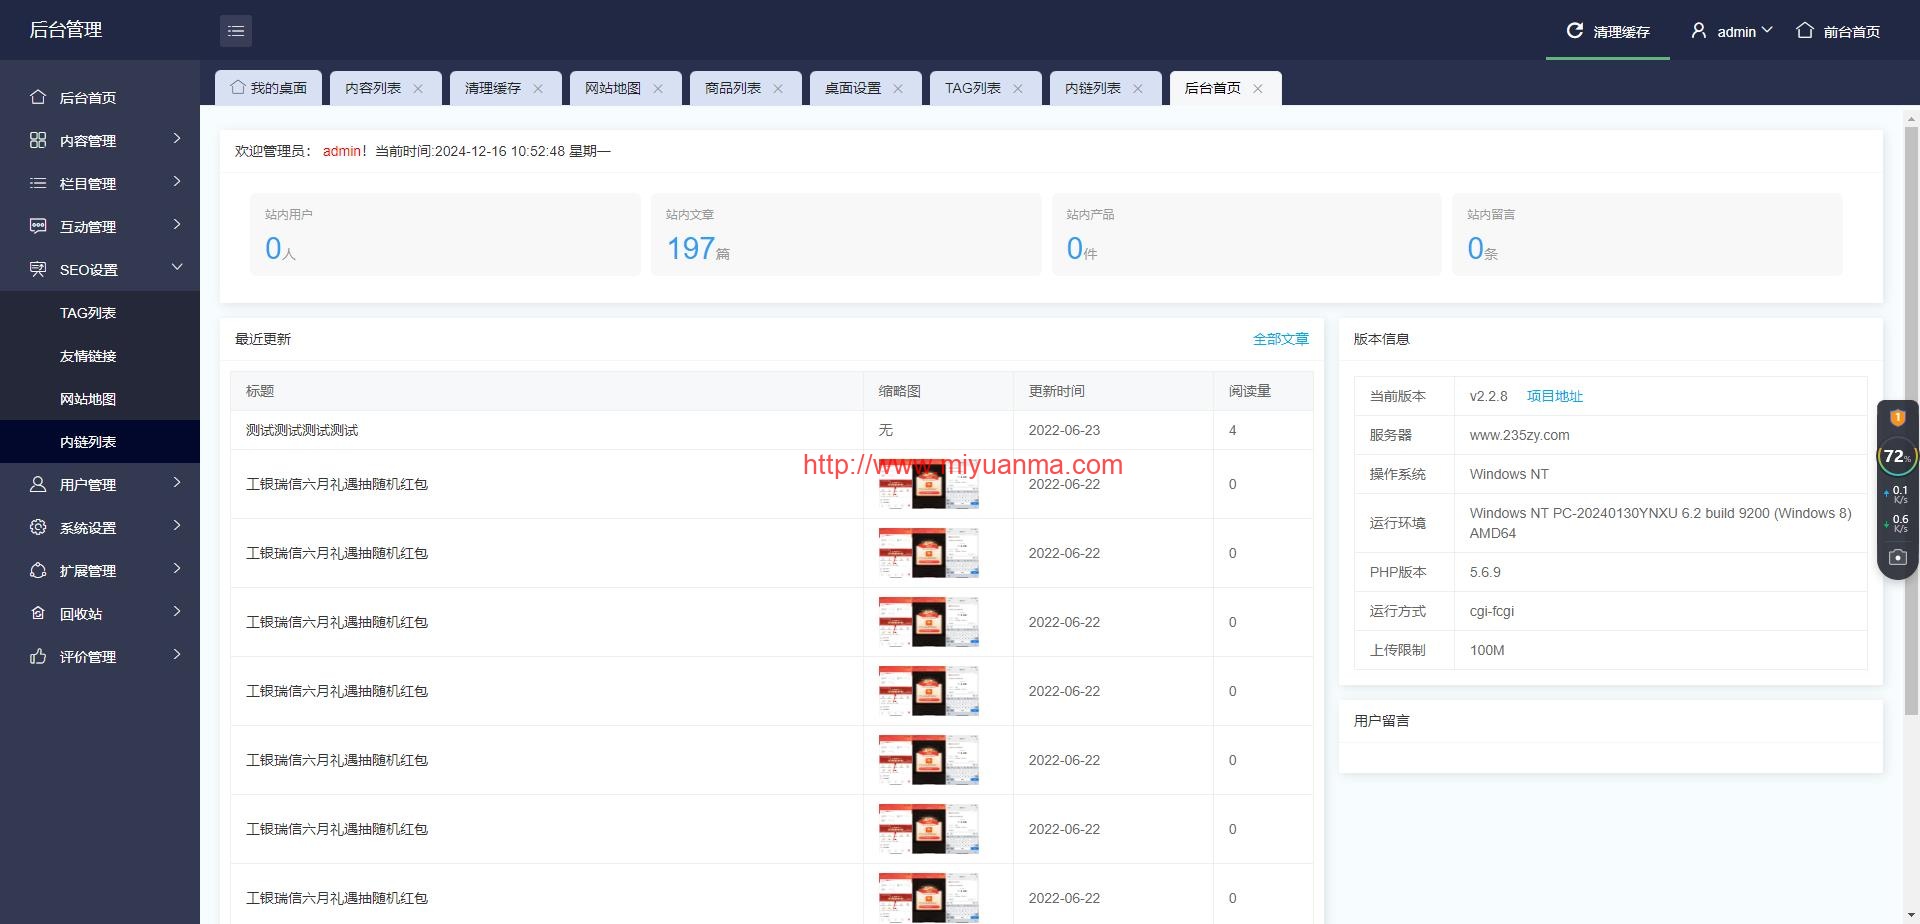Screen dimensions: 1920x924
Task: Expand the 内容管理 menu chevron
Action: [177, 138]
